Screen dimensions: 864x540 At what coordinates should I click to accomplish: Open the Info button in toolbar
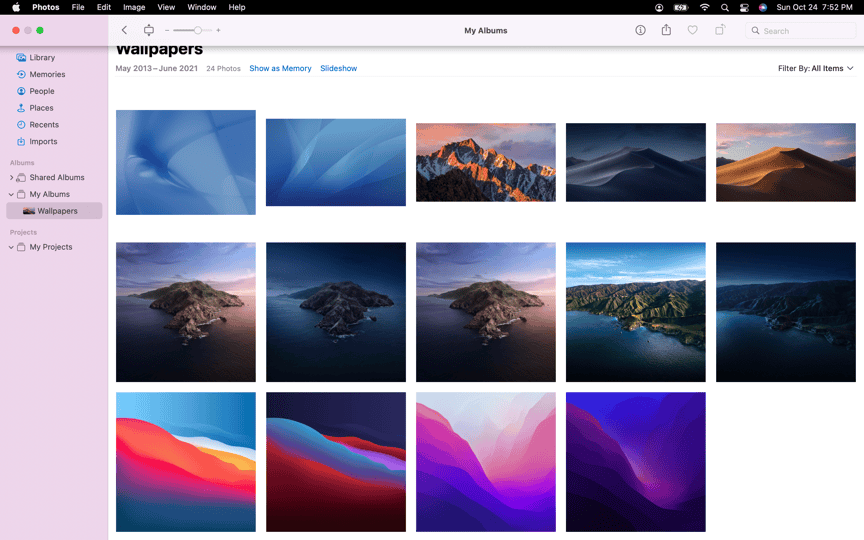pos(640,30)
